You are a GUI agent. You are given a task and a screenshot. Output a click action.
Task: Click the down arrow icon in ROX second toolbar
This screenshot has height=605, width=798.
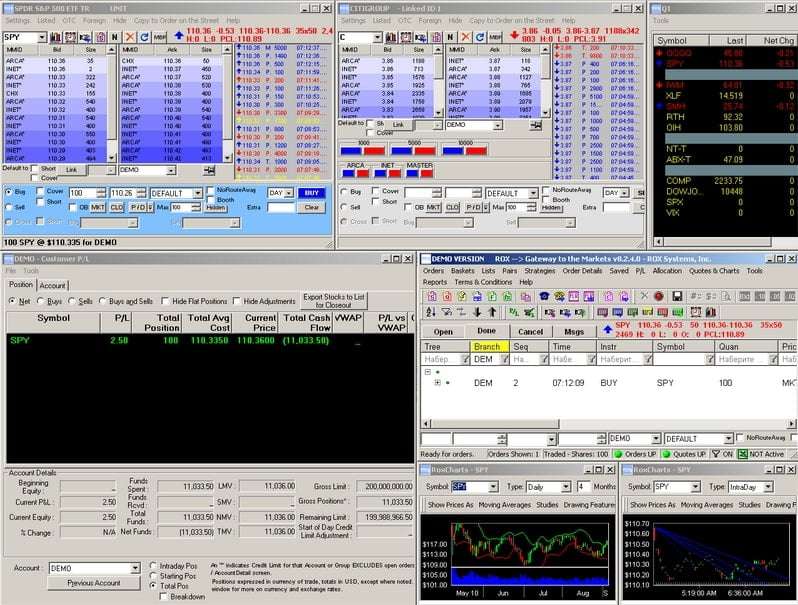(x=477, y=312)
